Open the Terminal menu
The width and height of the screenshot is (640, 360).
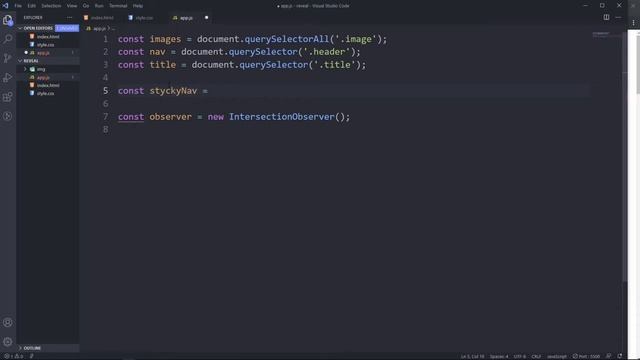118,6
